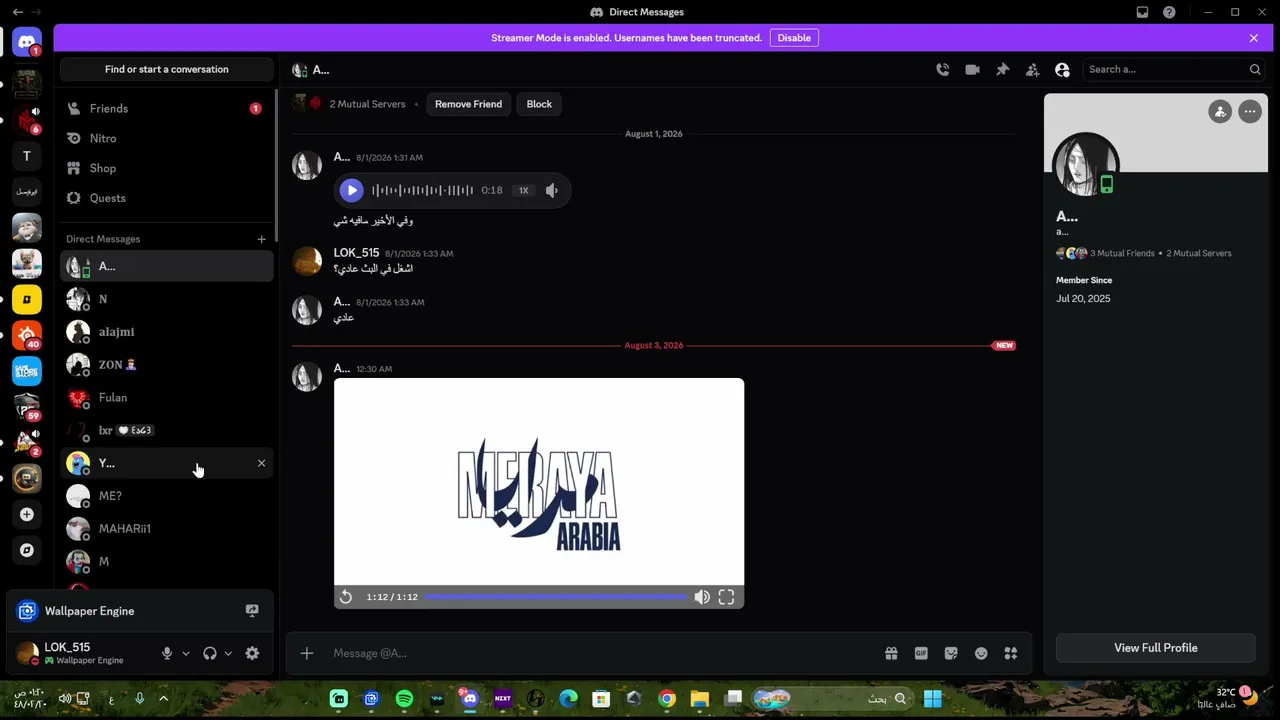1280x720 pixels.
Task: Open DM with alajmi
Action: point(166,332)
